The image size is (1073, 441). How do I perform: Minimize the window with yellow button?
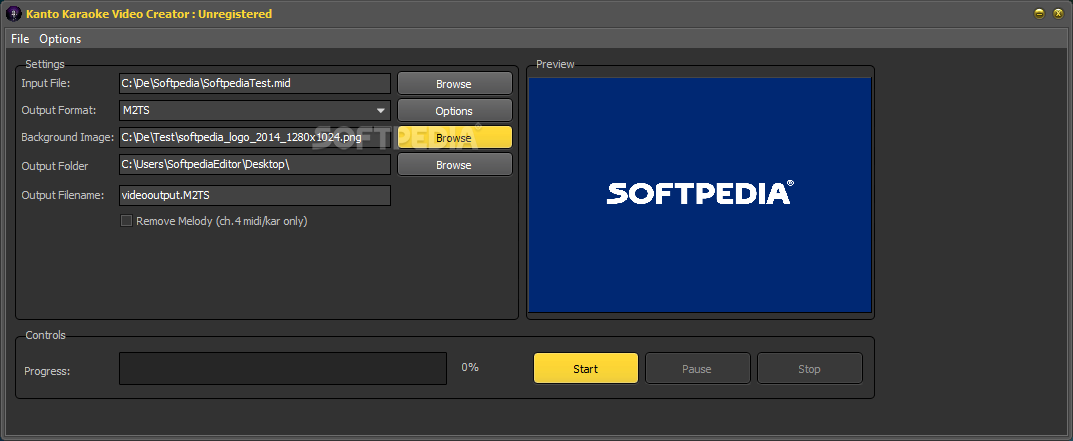click(x=1039, y=13)
